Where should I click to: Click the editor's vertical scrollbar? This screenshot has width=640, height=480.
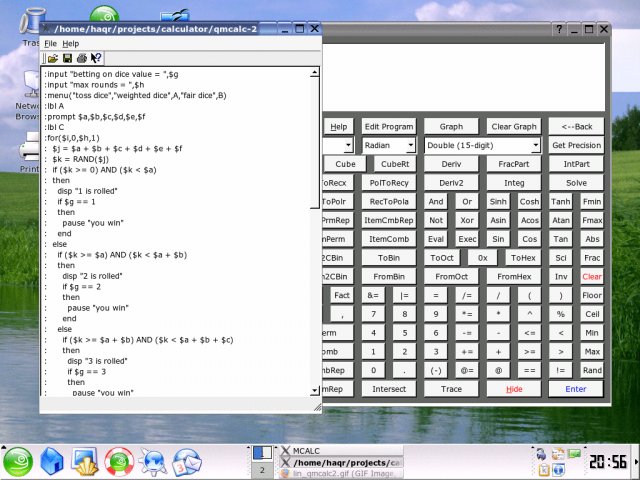pyautogui.click(x=317, y=230)
